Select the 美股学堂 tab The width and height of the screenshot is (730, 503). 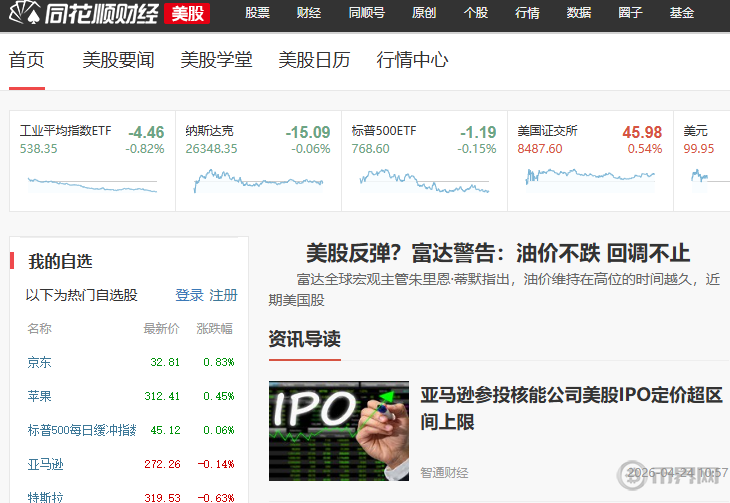click(216, 60)
